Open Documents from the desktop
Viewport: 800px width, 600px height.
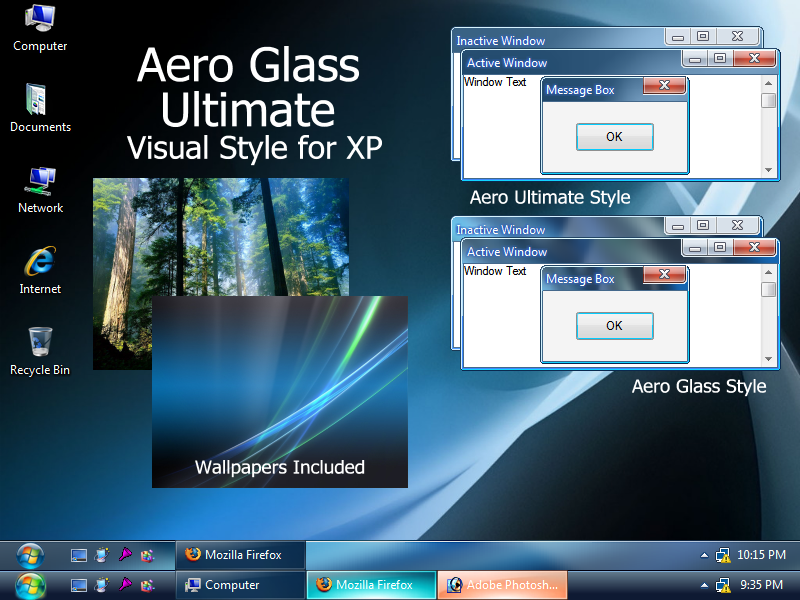(39, 105)
